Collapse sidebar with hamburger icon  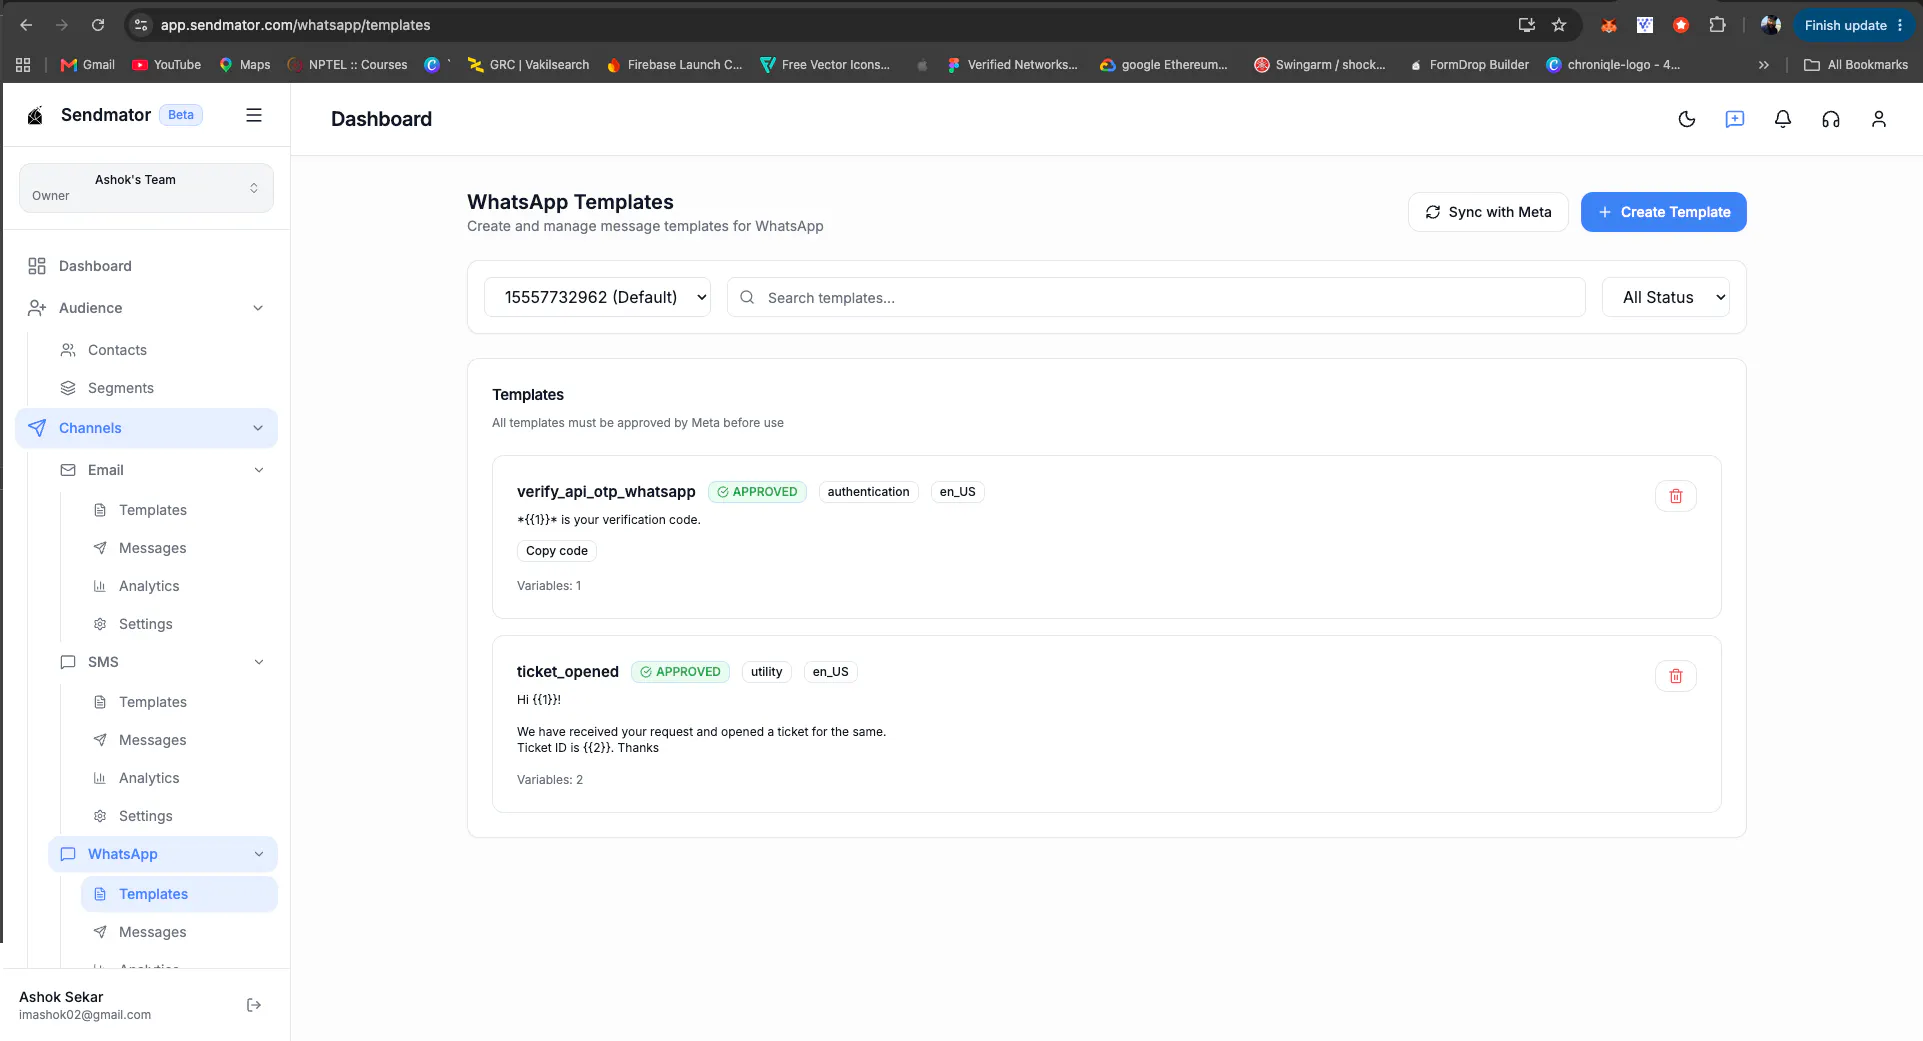[x=254, y=115]
